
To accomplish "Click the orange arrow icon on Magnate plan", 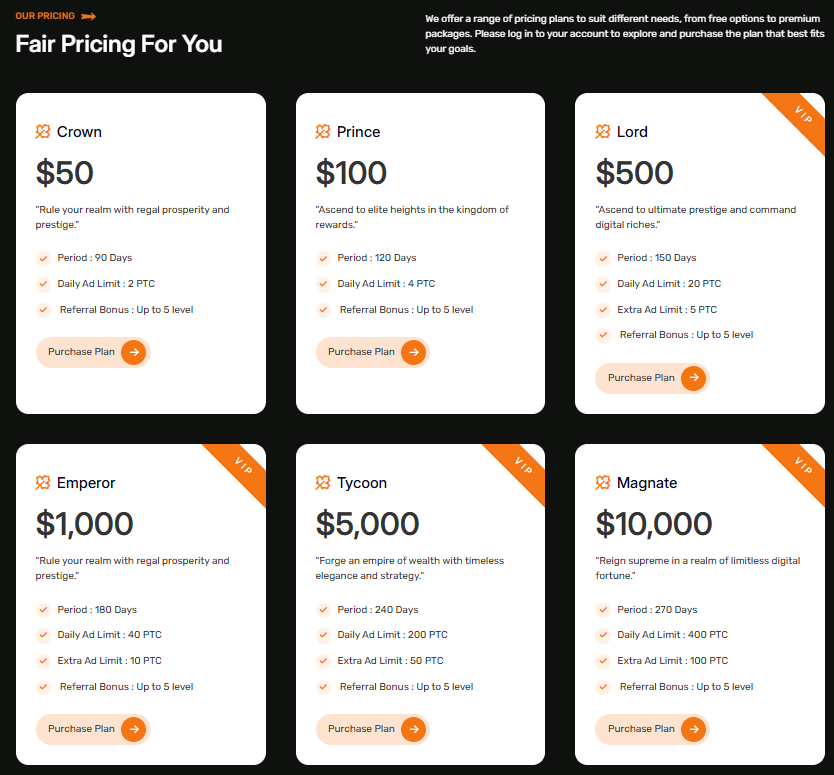I will point(694,729).
